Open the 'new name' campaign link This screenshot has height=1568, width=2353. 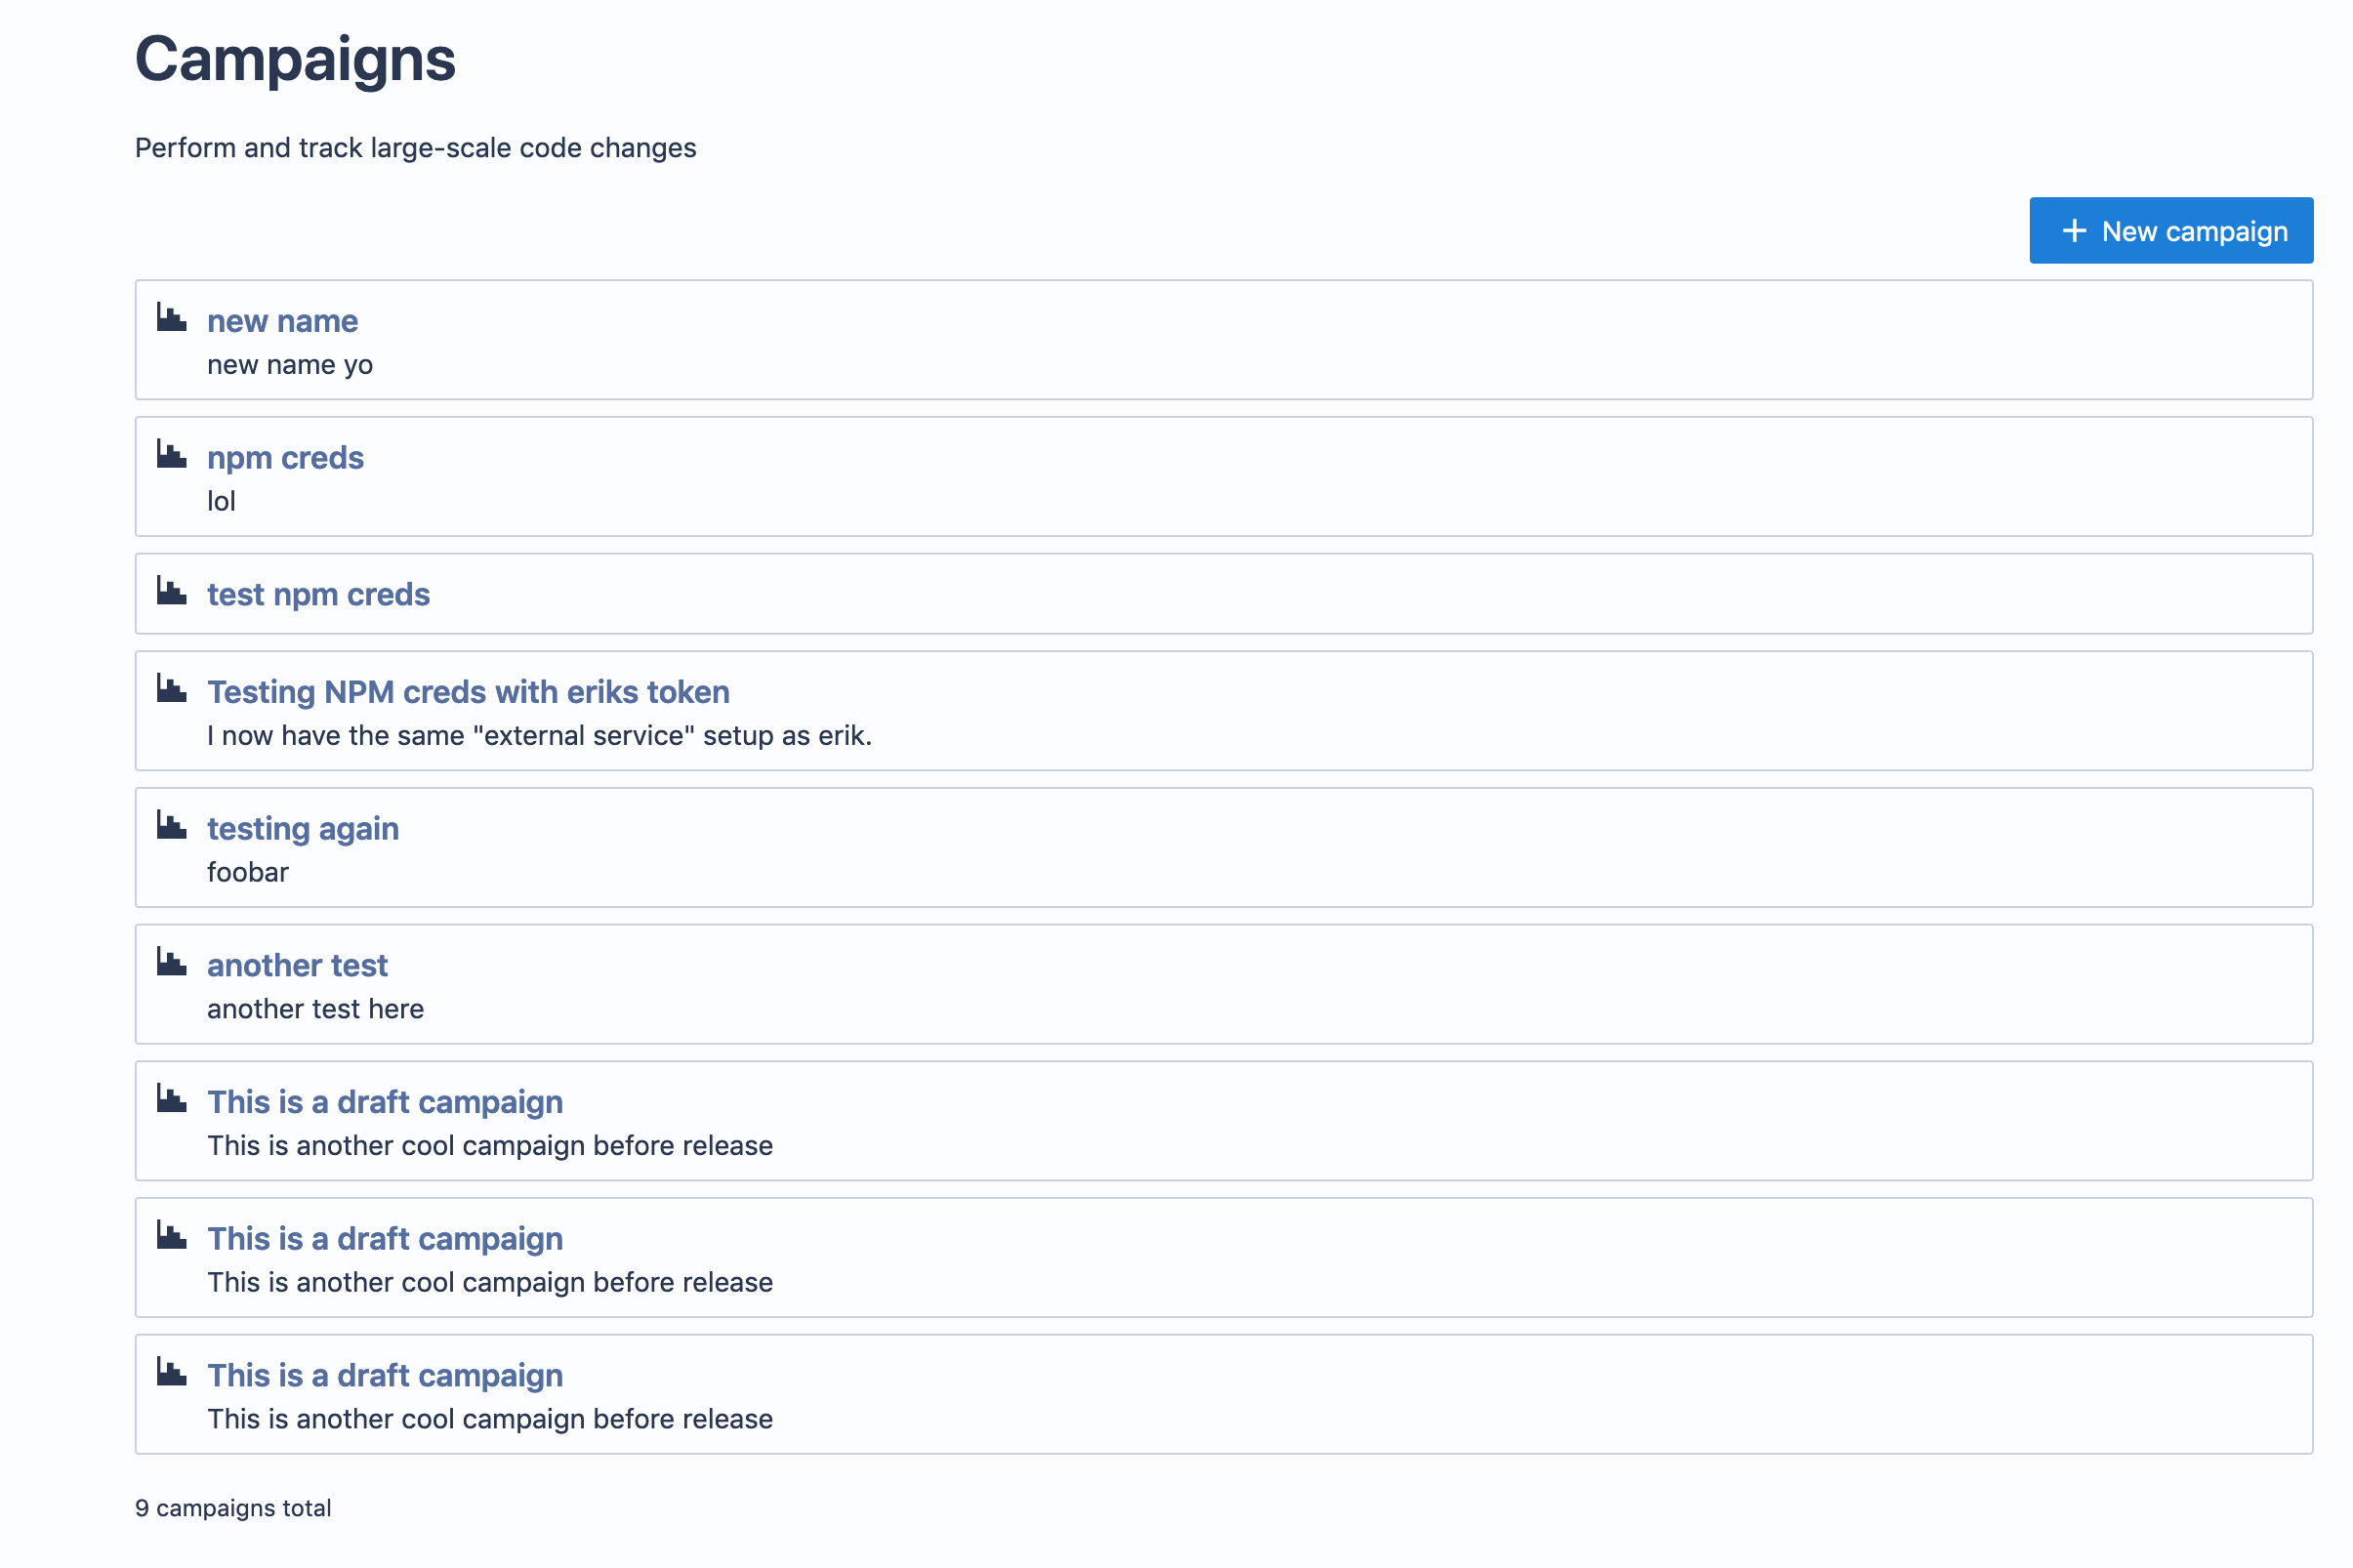click(282, 321)
